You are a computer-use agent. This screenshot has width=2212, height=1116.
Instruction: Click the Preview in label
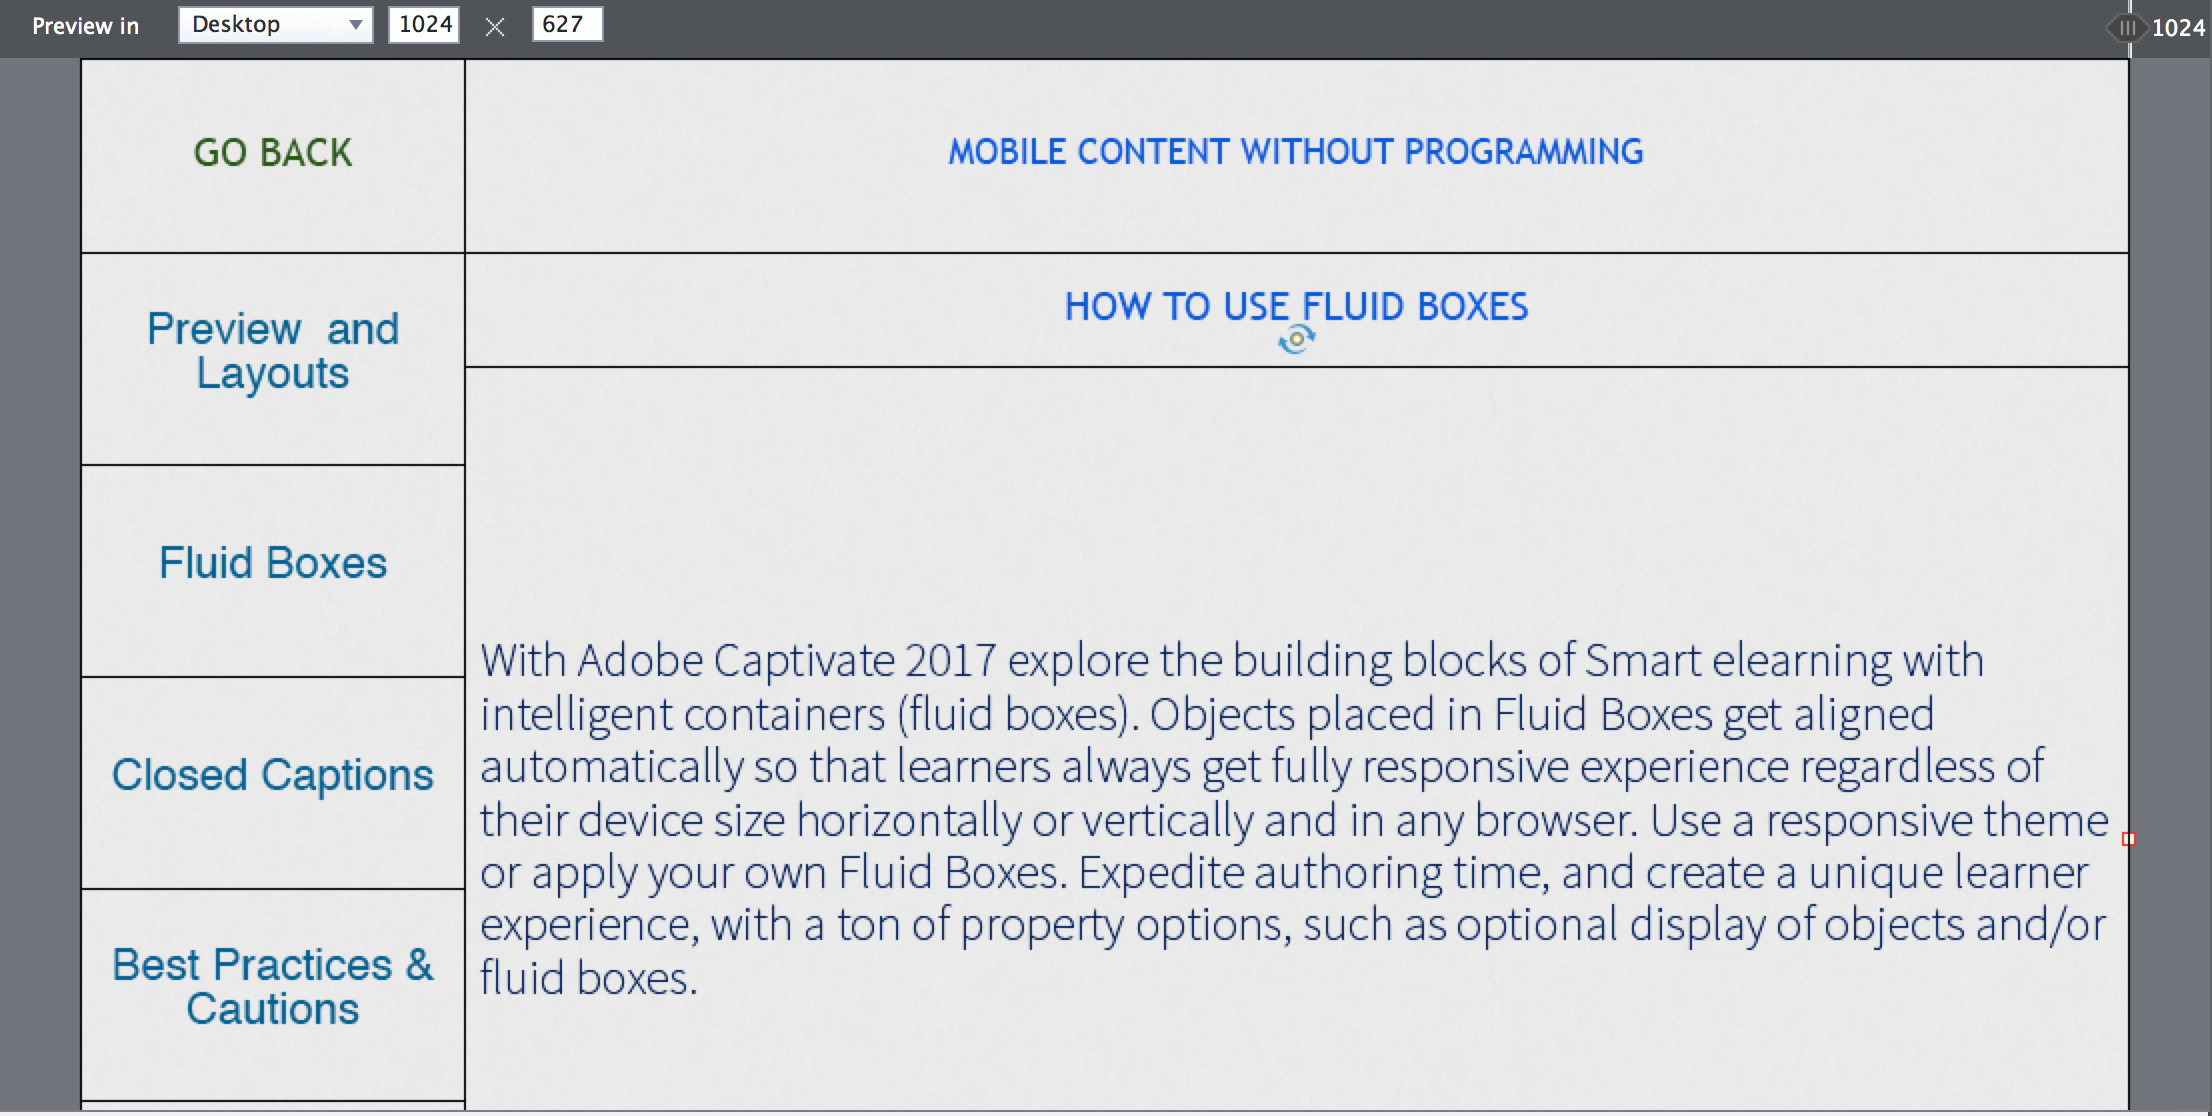(x=86, y=26)
